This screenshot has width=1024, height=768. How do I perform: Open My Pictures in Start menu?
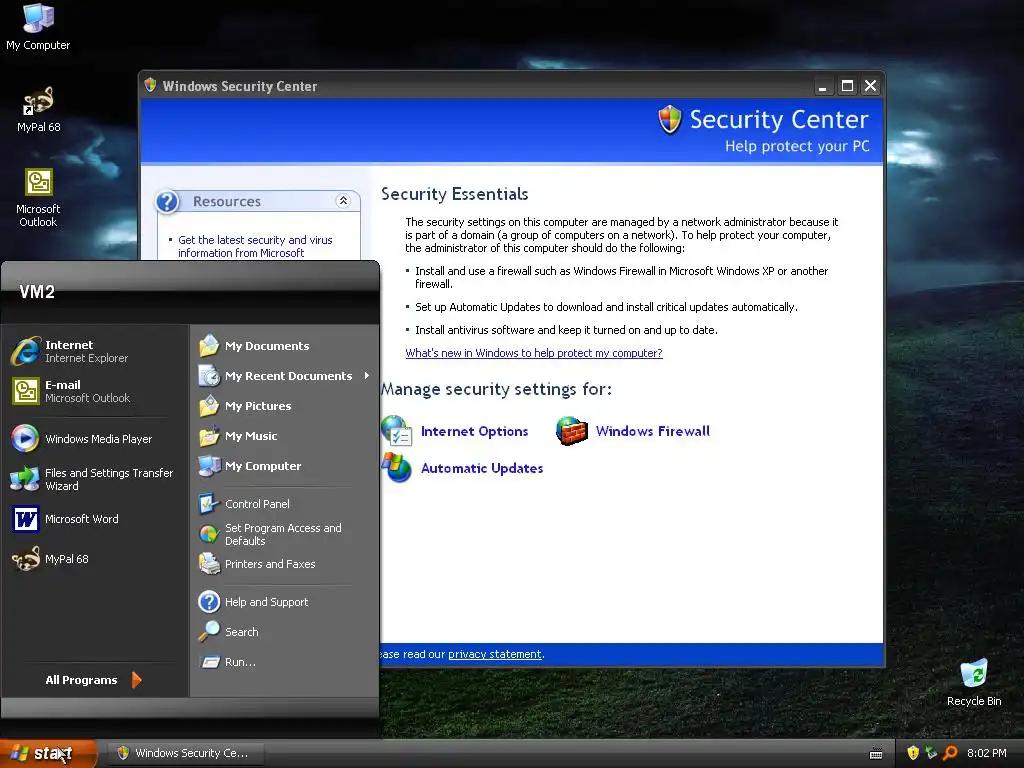coord(246,406)
